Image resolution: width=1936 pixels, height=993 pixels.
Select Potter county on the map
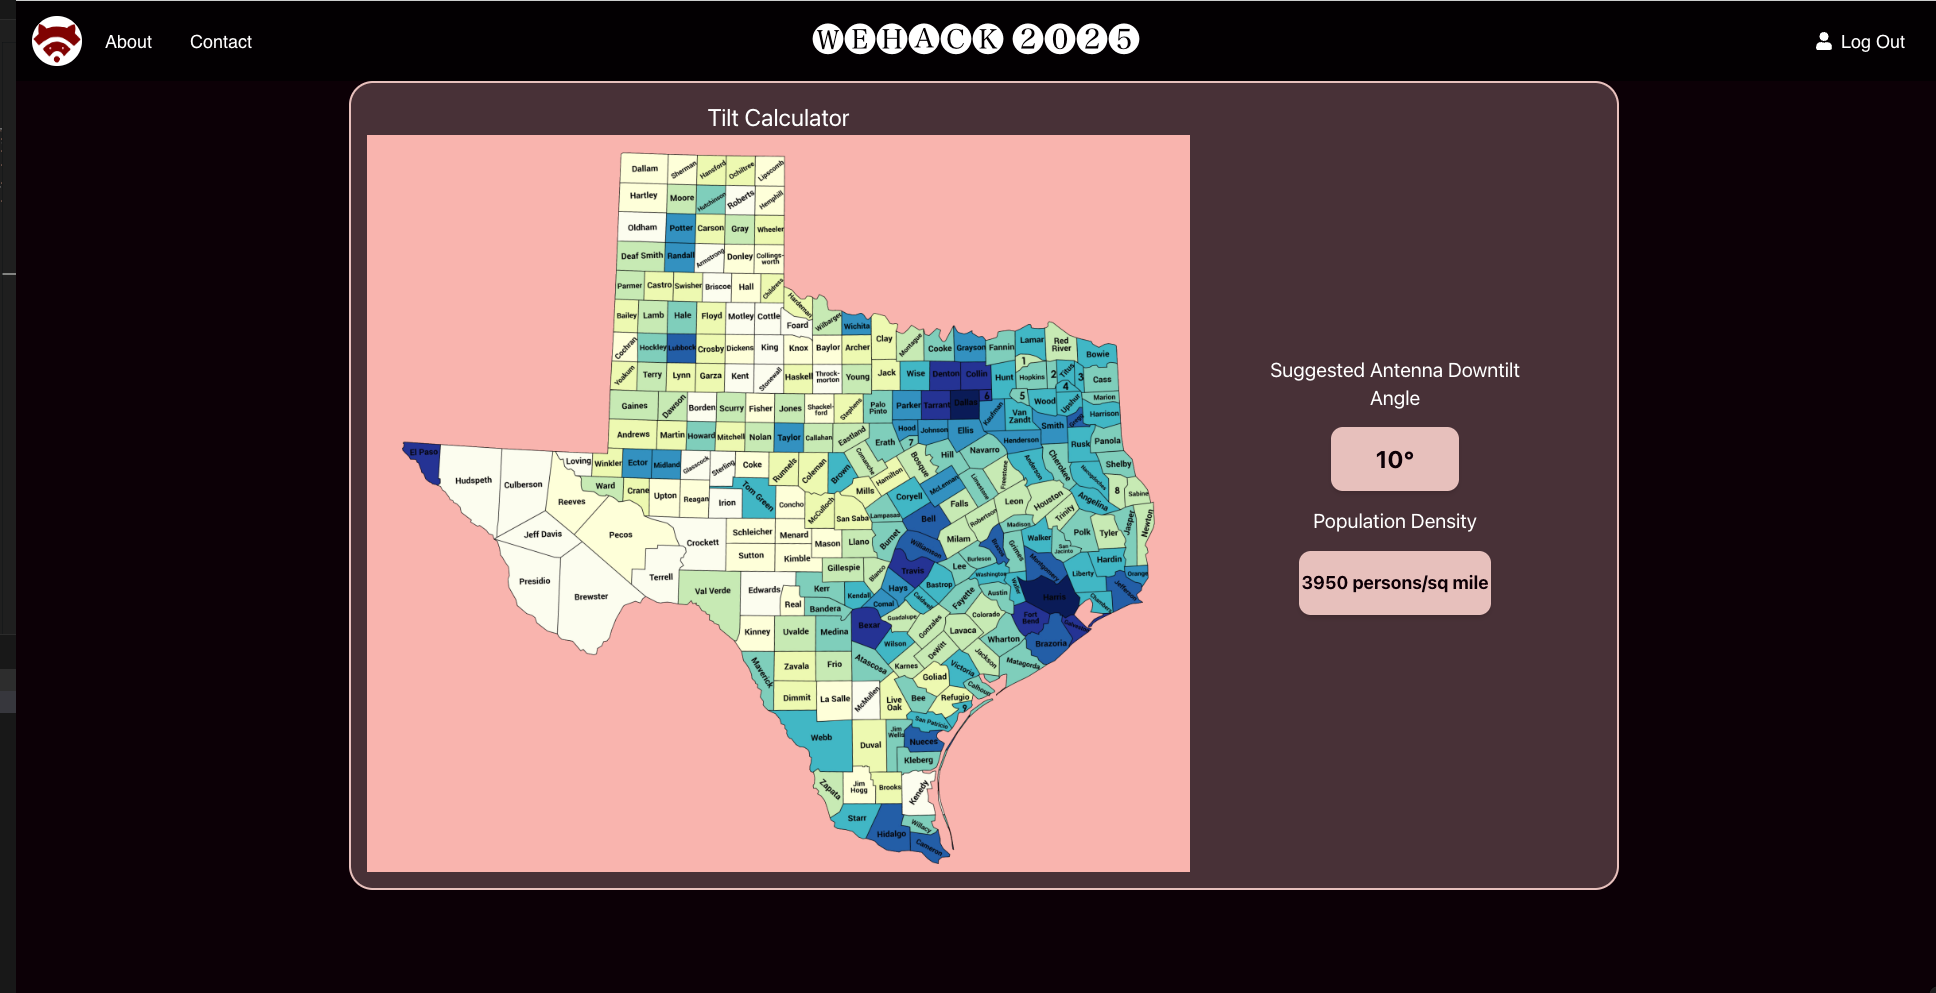(x=680, y=228)
